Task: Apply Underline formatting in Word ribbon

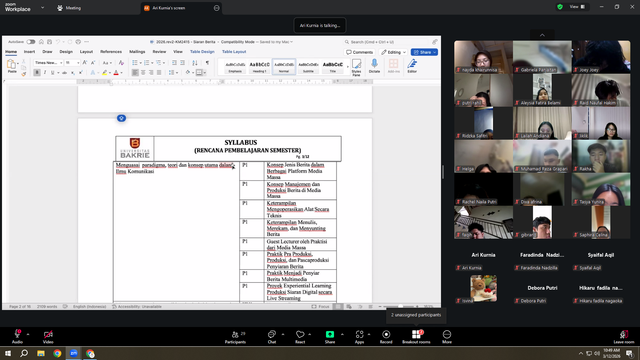Action: click(52, 73)
